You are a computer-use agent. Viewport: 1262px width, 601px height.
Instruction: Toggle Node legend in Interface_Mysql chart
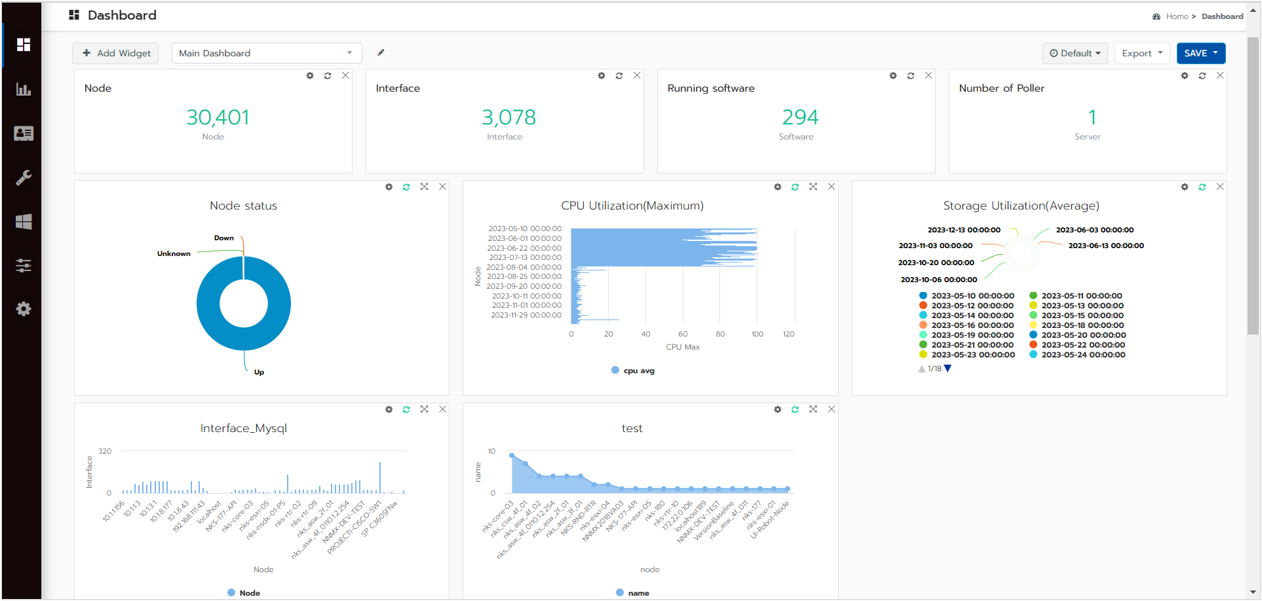(243, 593)
